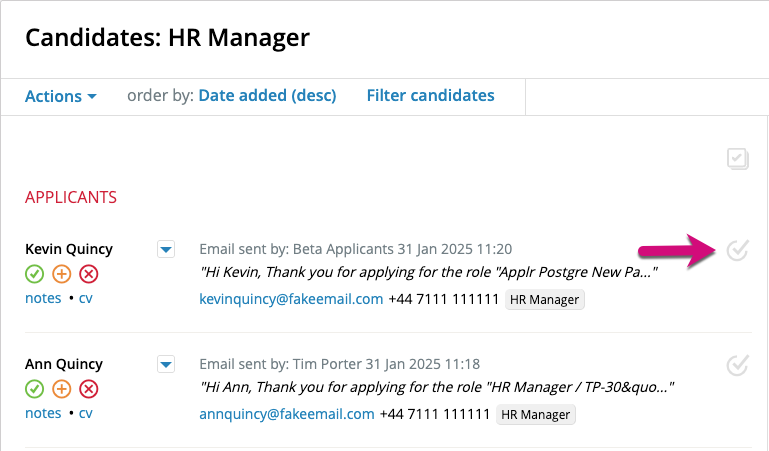Click HR Manager tag on Kevin's row
The height and width of the screenshot is (451, 769).
coord(544,300)
